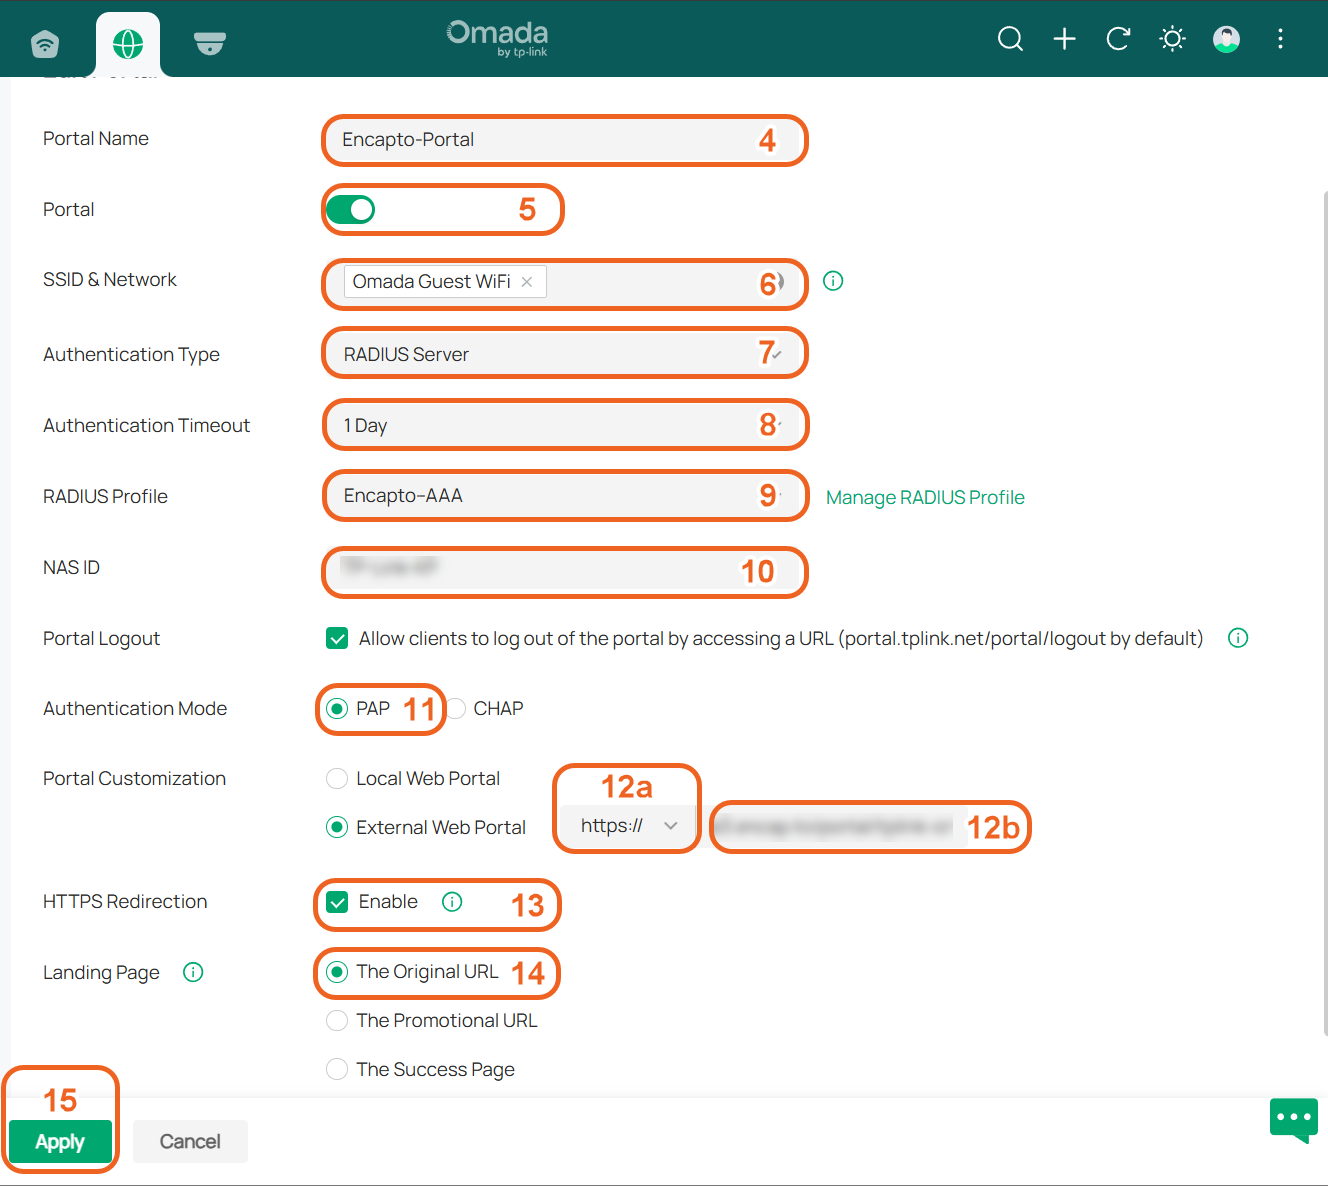This screenshot has width=1328, height=1186.
Task: Open the search magnifier icon
Action: coord(1010,39)
